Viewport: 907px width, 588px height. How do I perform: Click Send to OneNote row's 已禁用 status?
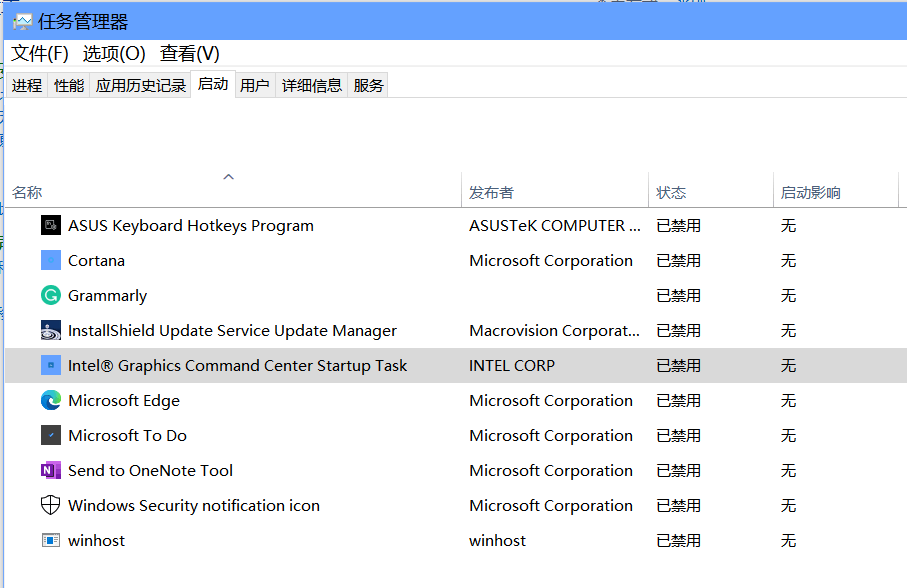point(679,471)
